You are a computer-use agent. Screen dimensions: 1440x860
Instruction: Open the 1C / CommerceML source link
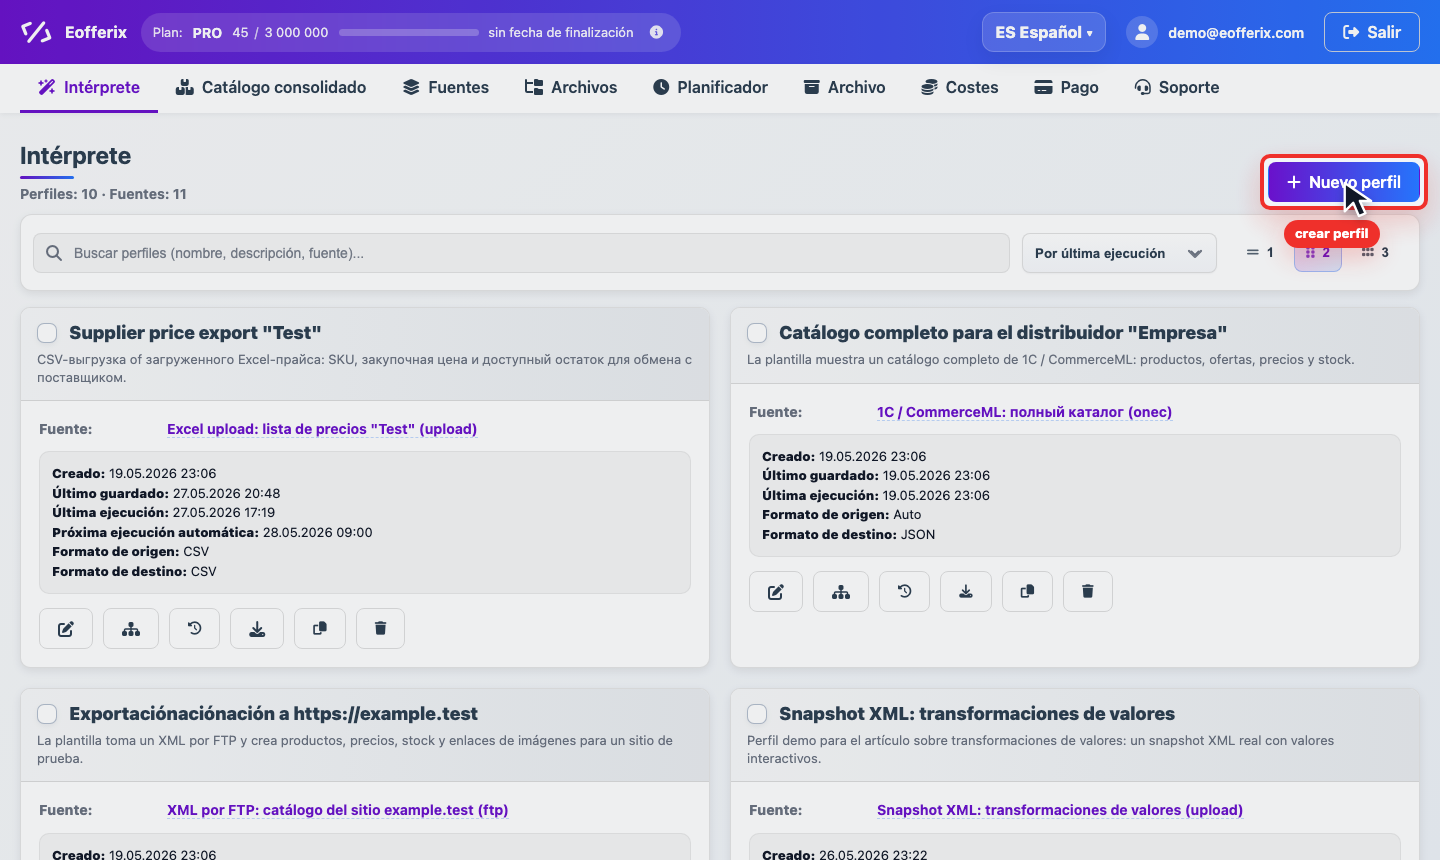tap(1024, 412)
